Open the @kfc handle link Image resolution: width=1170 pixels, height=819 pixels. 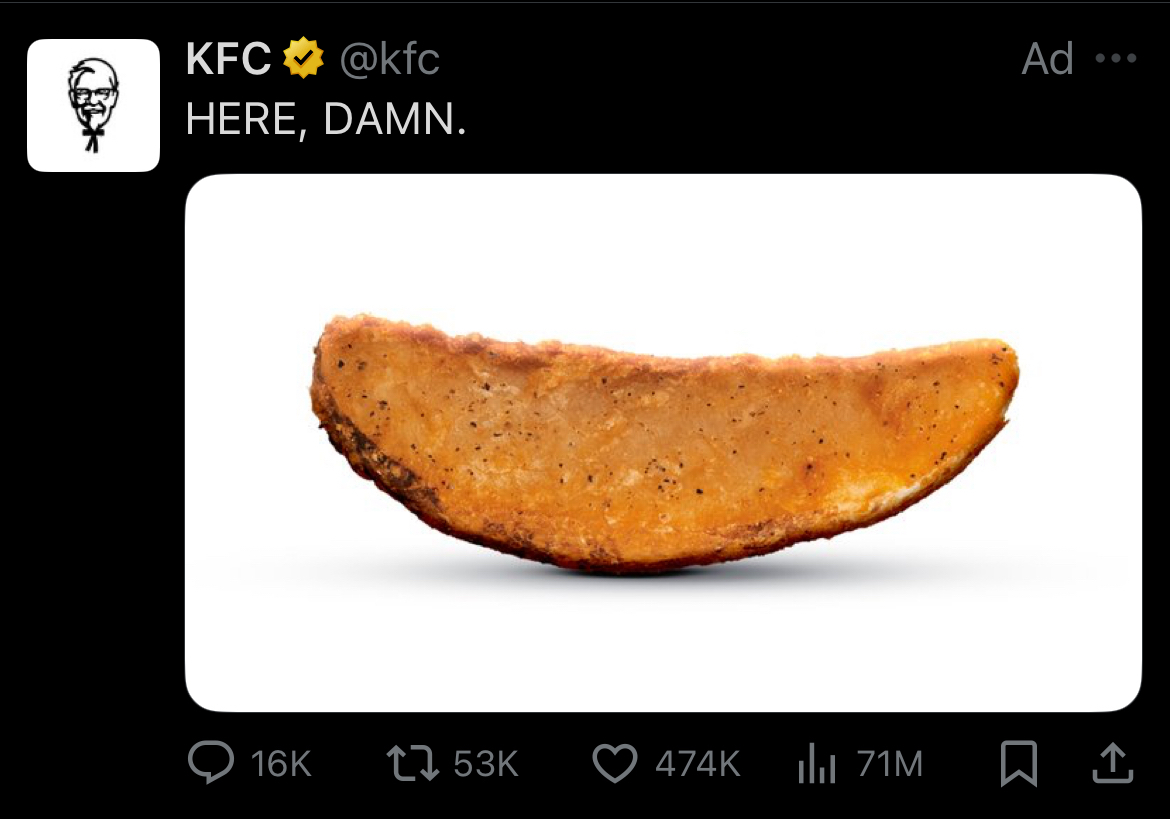click(x=389, y=60)
